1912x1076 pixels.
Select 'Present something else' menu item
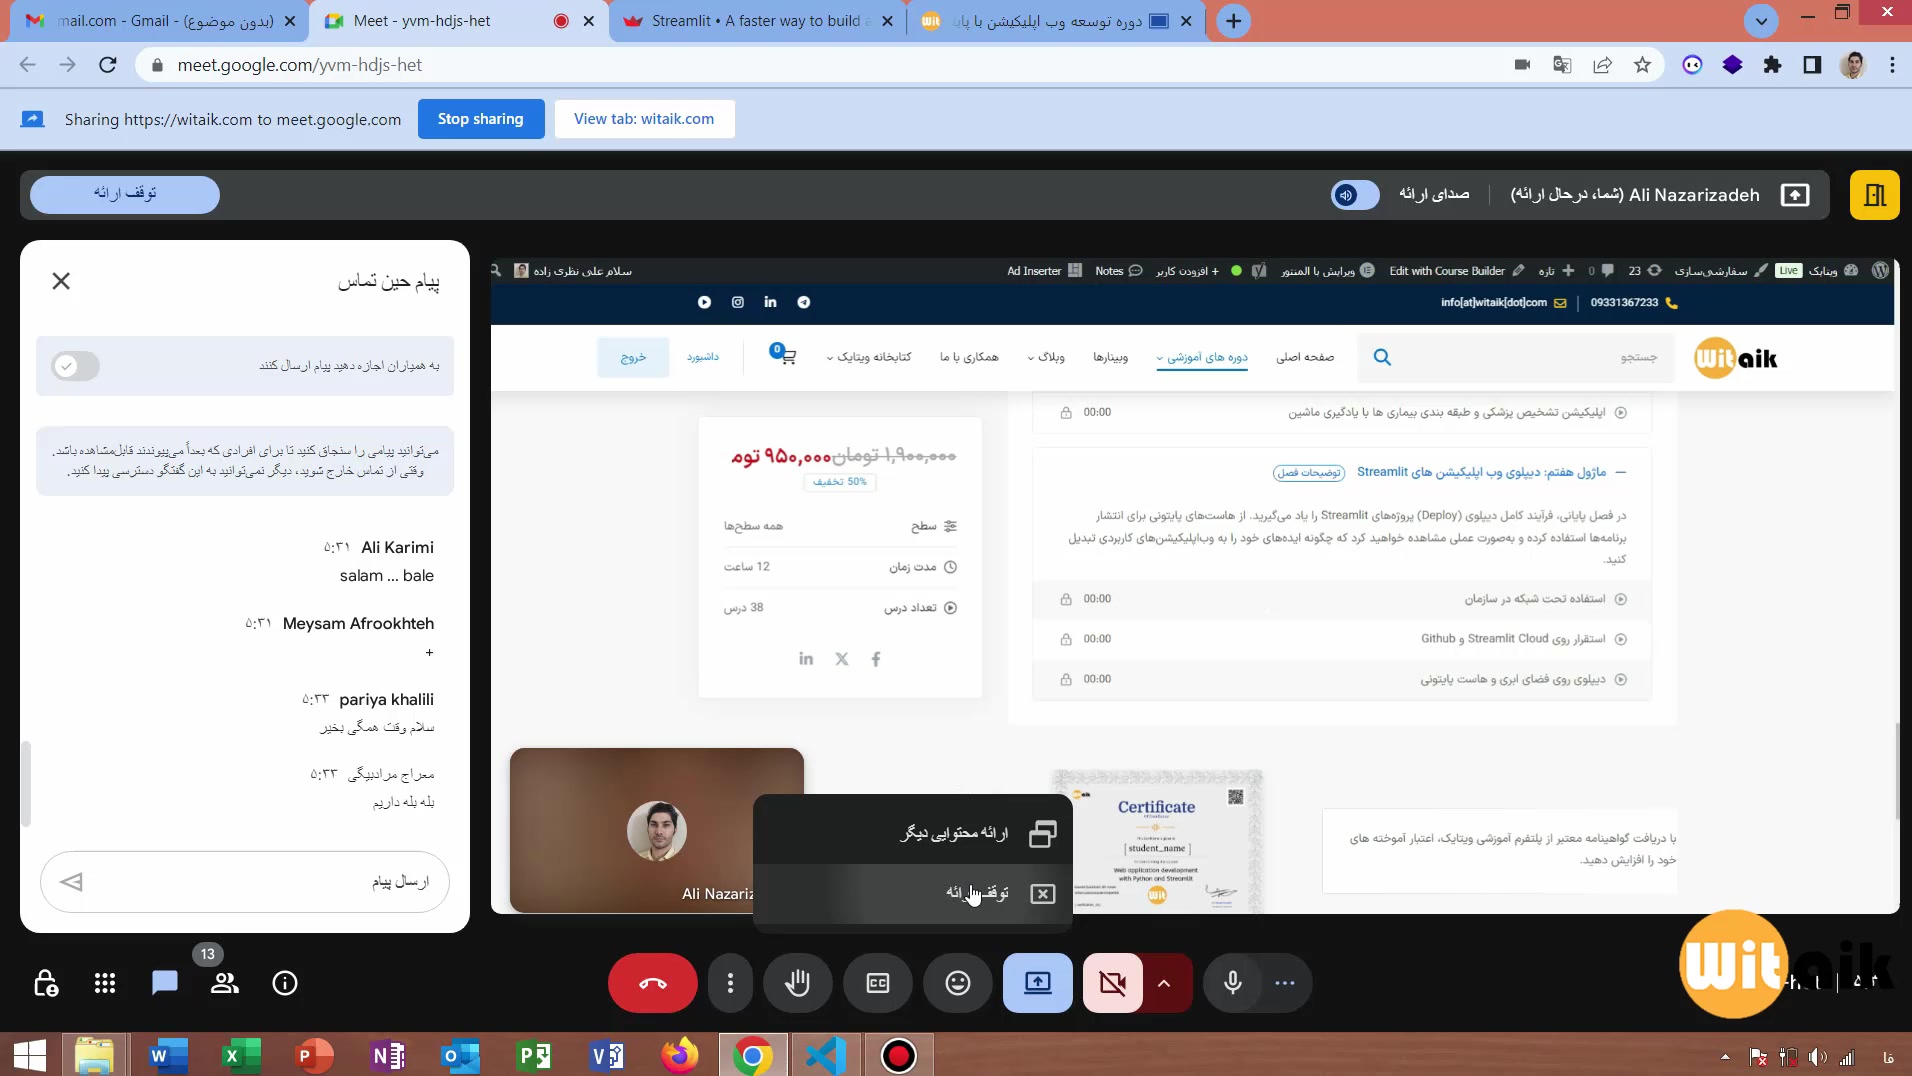913,833
